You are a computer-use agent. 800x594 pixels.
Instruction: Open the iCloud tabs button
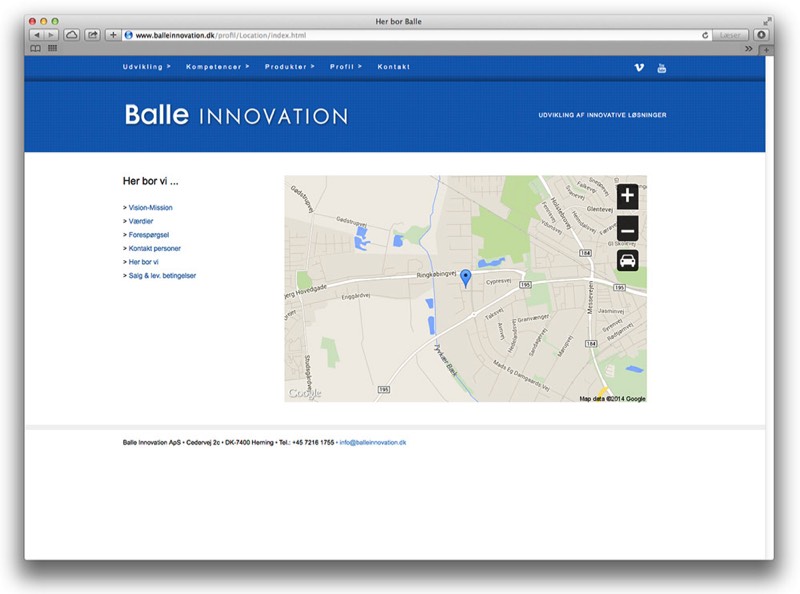72,35
